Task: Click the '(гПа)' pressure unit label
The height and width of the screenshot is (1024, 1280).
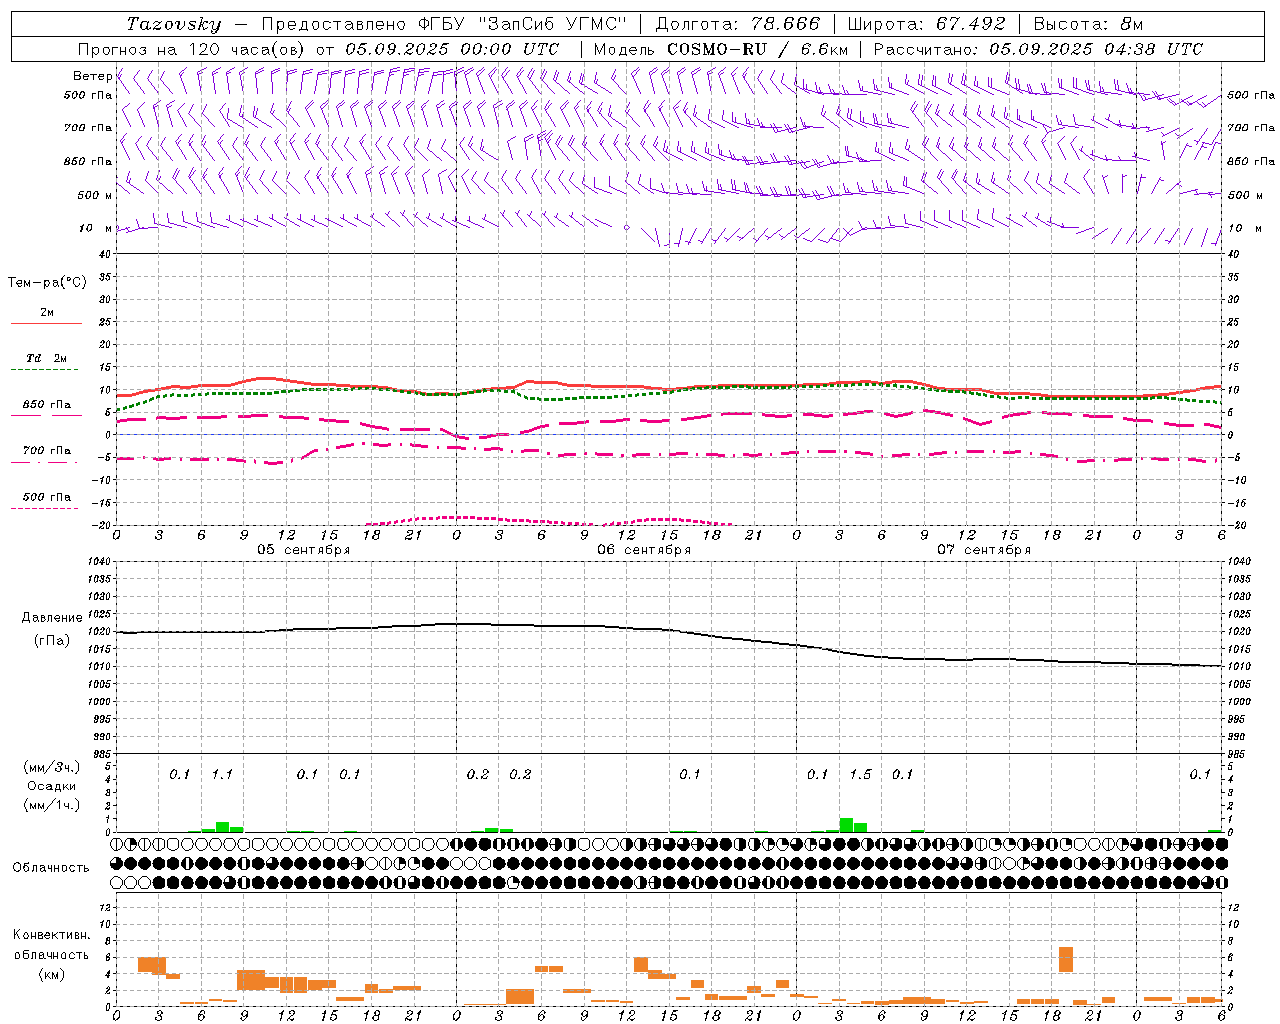Action: point(52,641)
